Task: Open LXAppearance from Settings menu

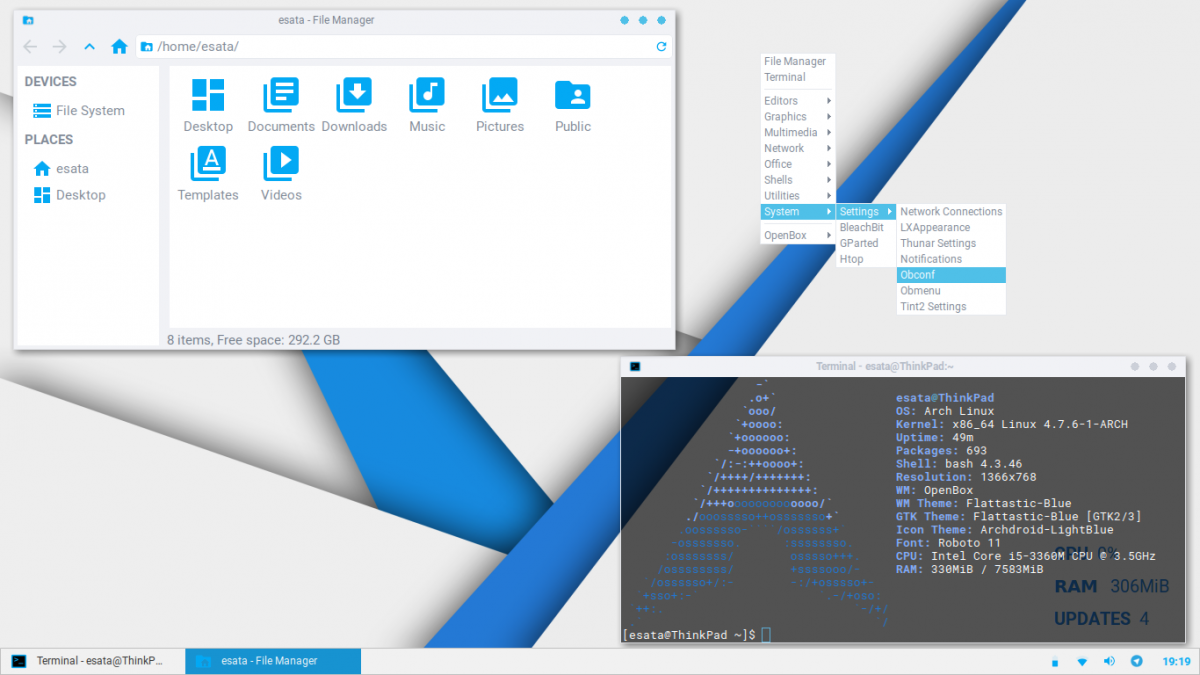Action: (951, 228)
